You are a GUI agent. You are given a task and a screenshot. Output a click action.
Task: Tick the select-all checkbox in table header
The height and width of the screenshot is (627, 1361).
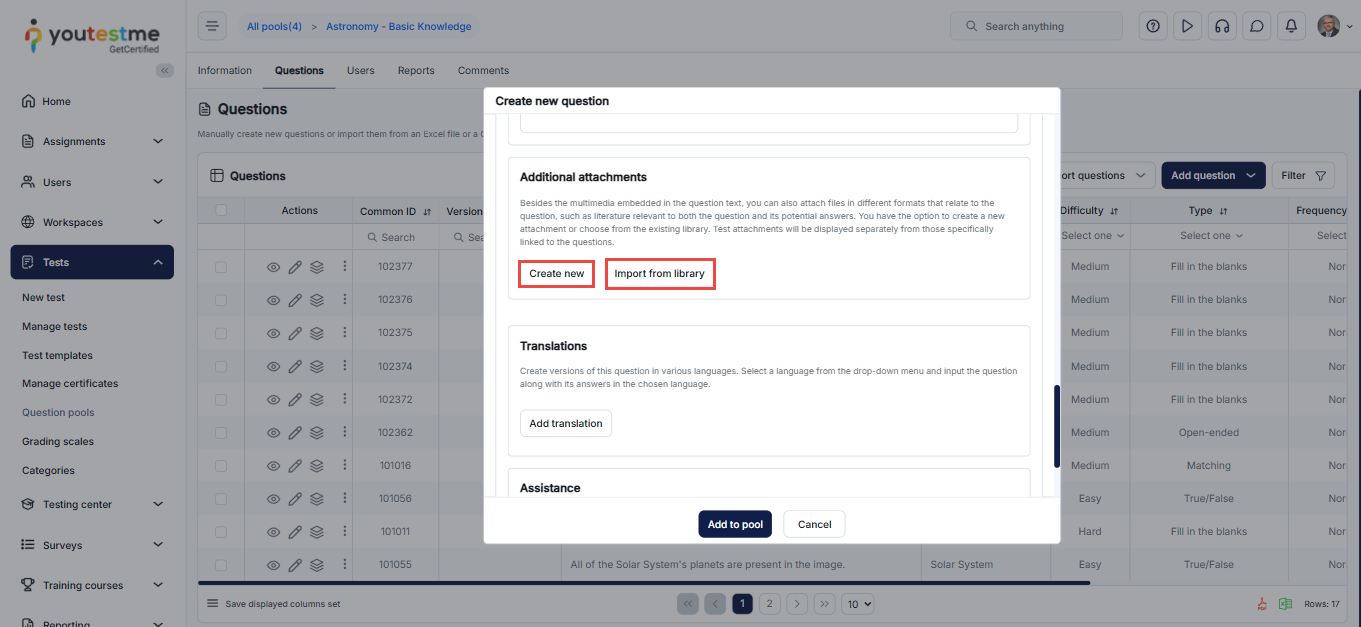point(221,210)
